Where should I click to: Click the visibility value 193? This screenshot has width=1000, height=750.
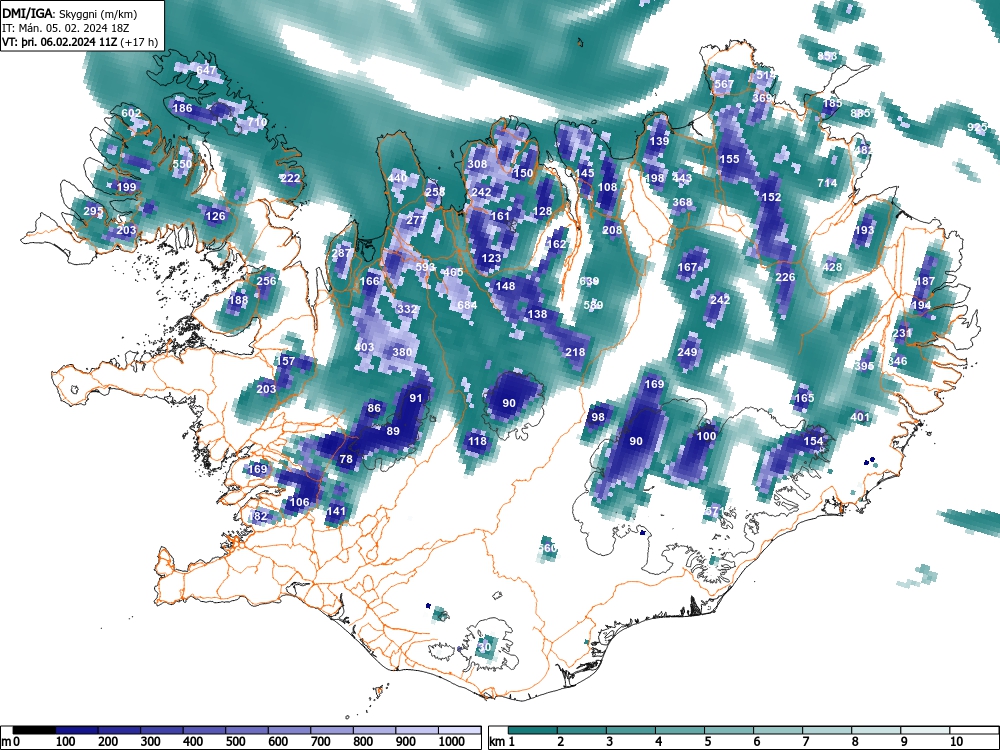point(864,230)
